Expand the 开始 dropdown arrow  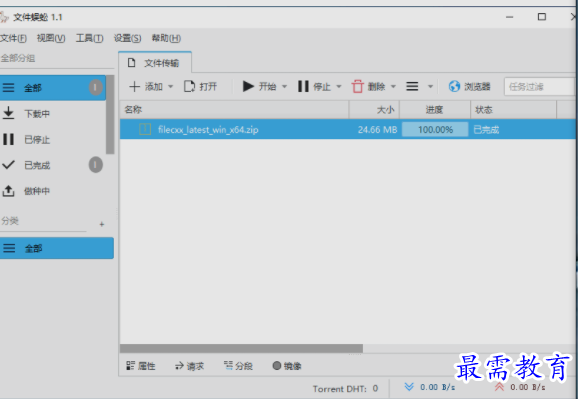(284, 87)
